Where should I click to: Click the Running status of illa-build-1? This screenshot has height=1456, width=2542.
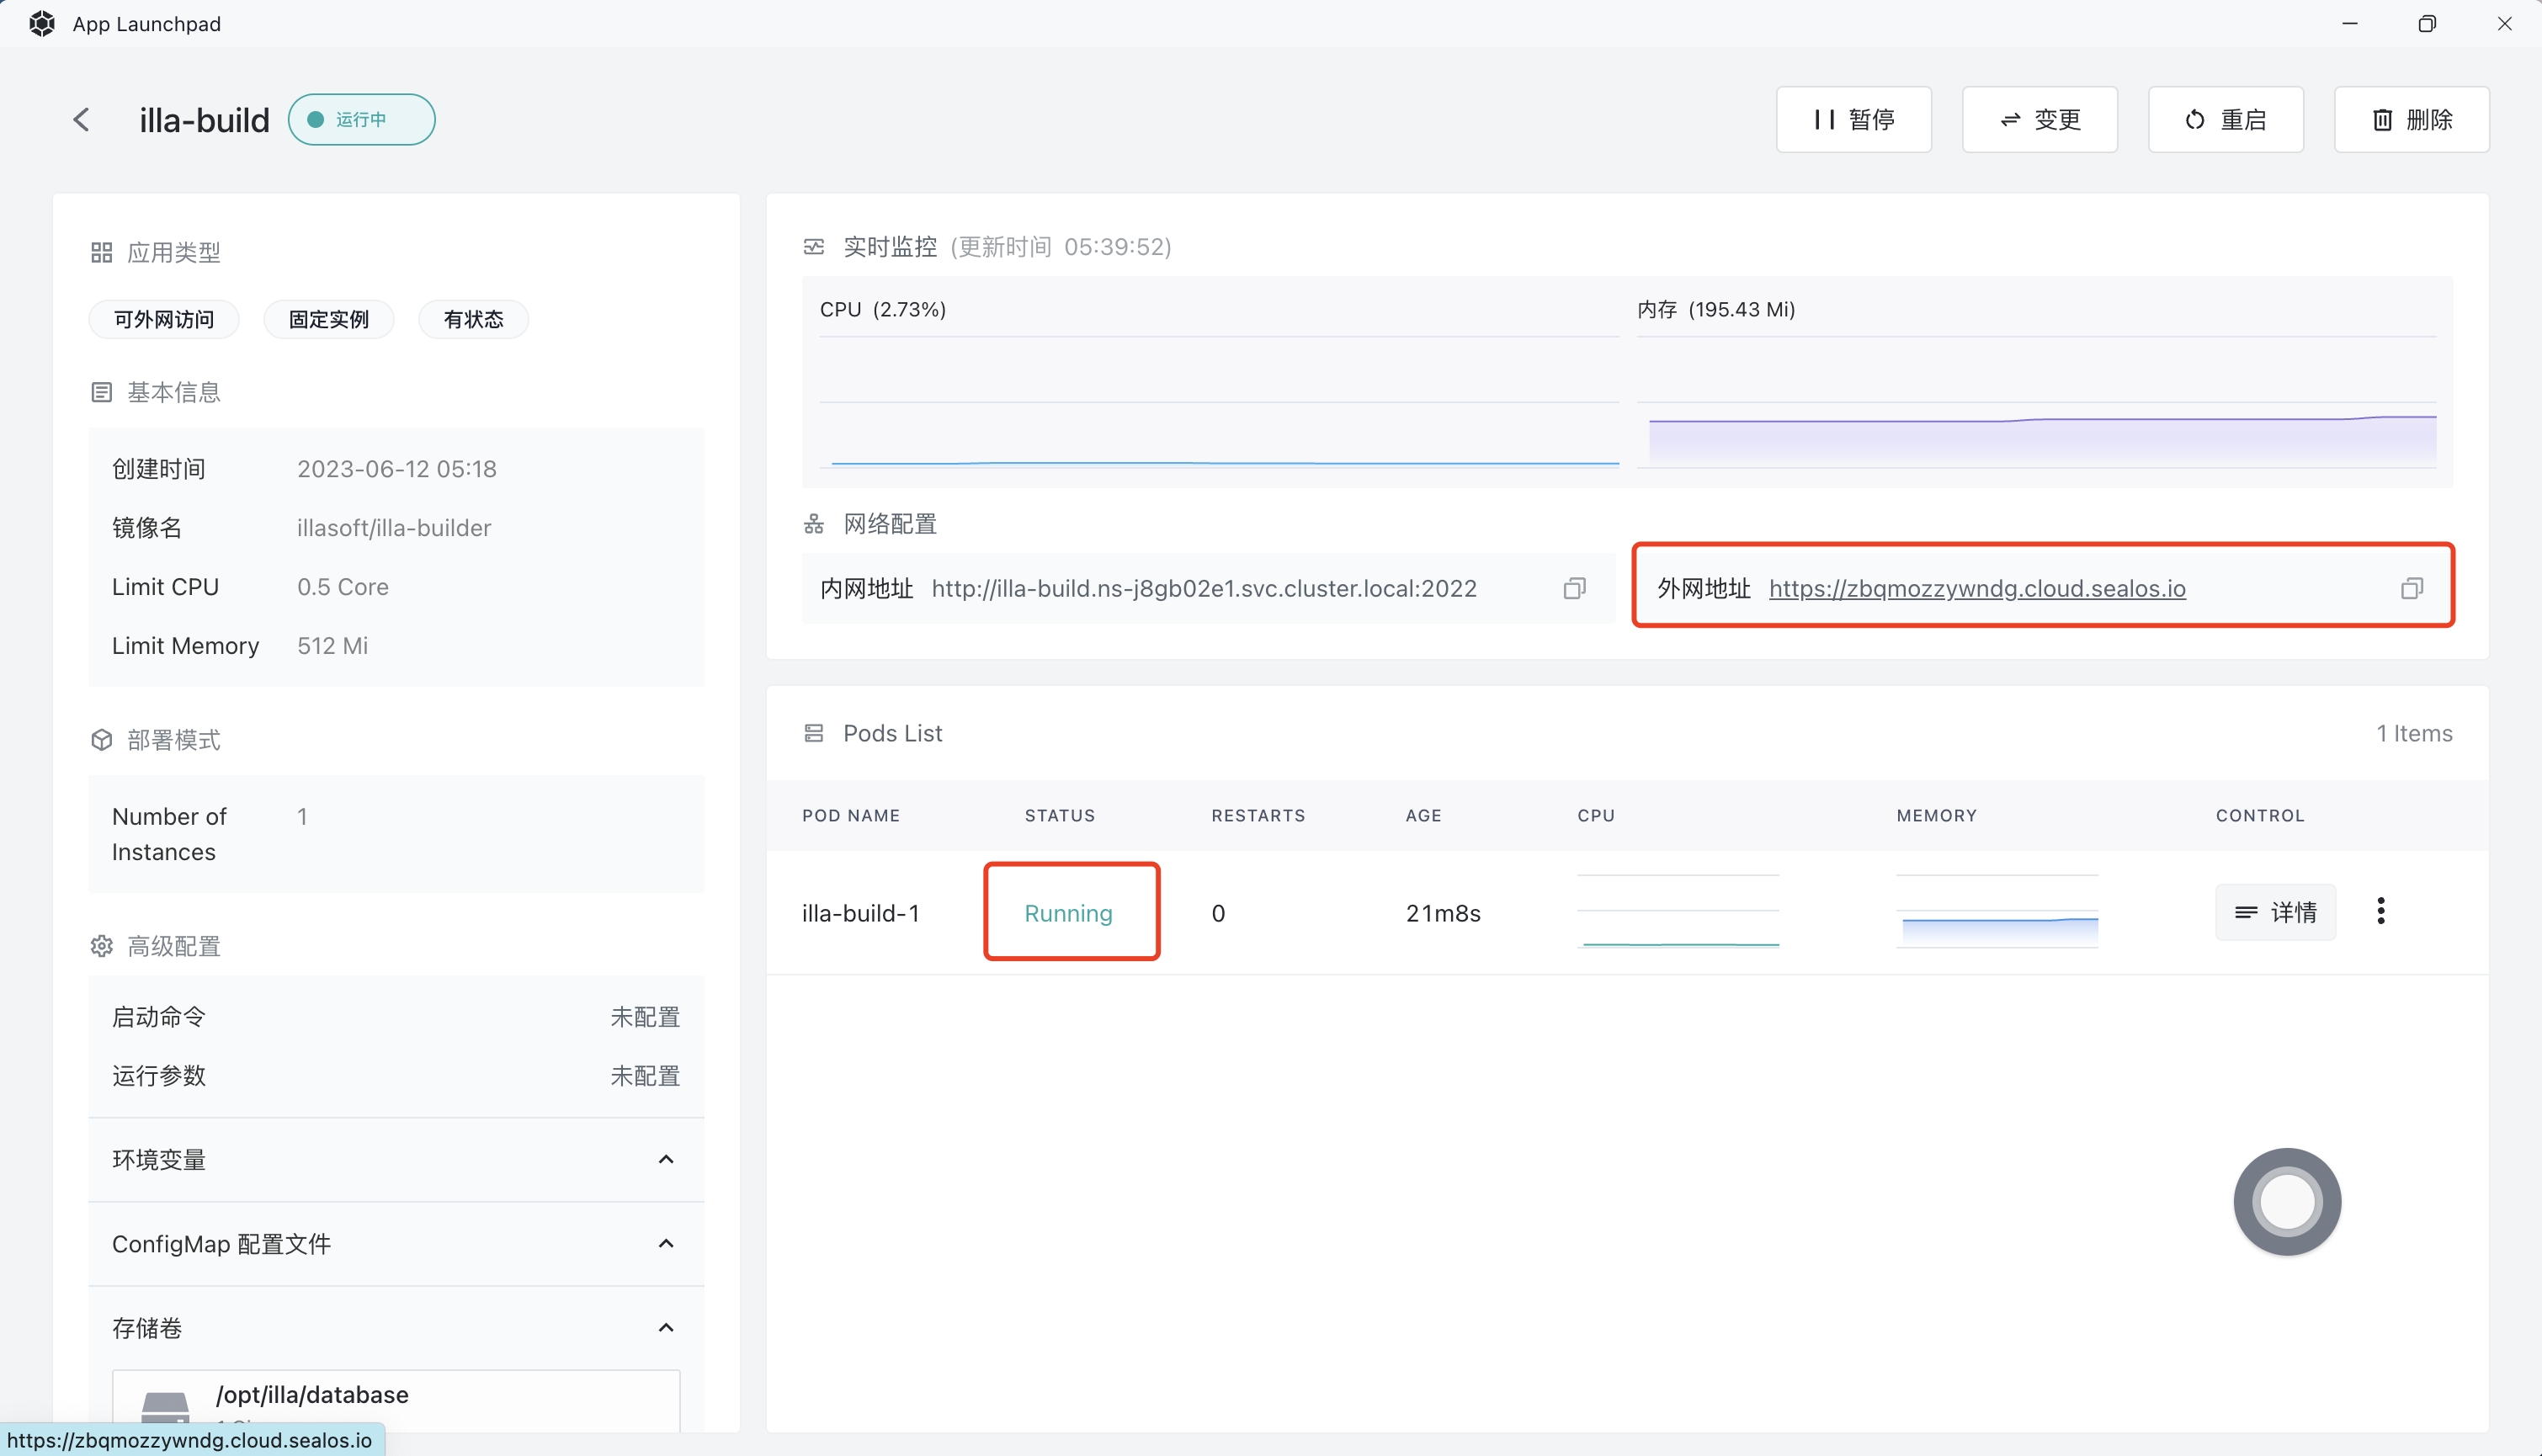click(1068, 913)
